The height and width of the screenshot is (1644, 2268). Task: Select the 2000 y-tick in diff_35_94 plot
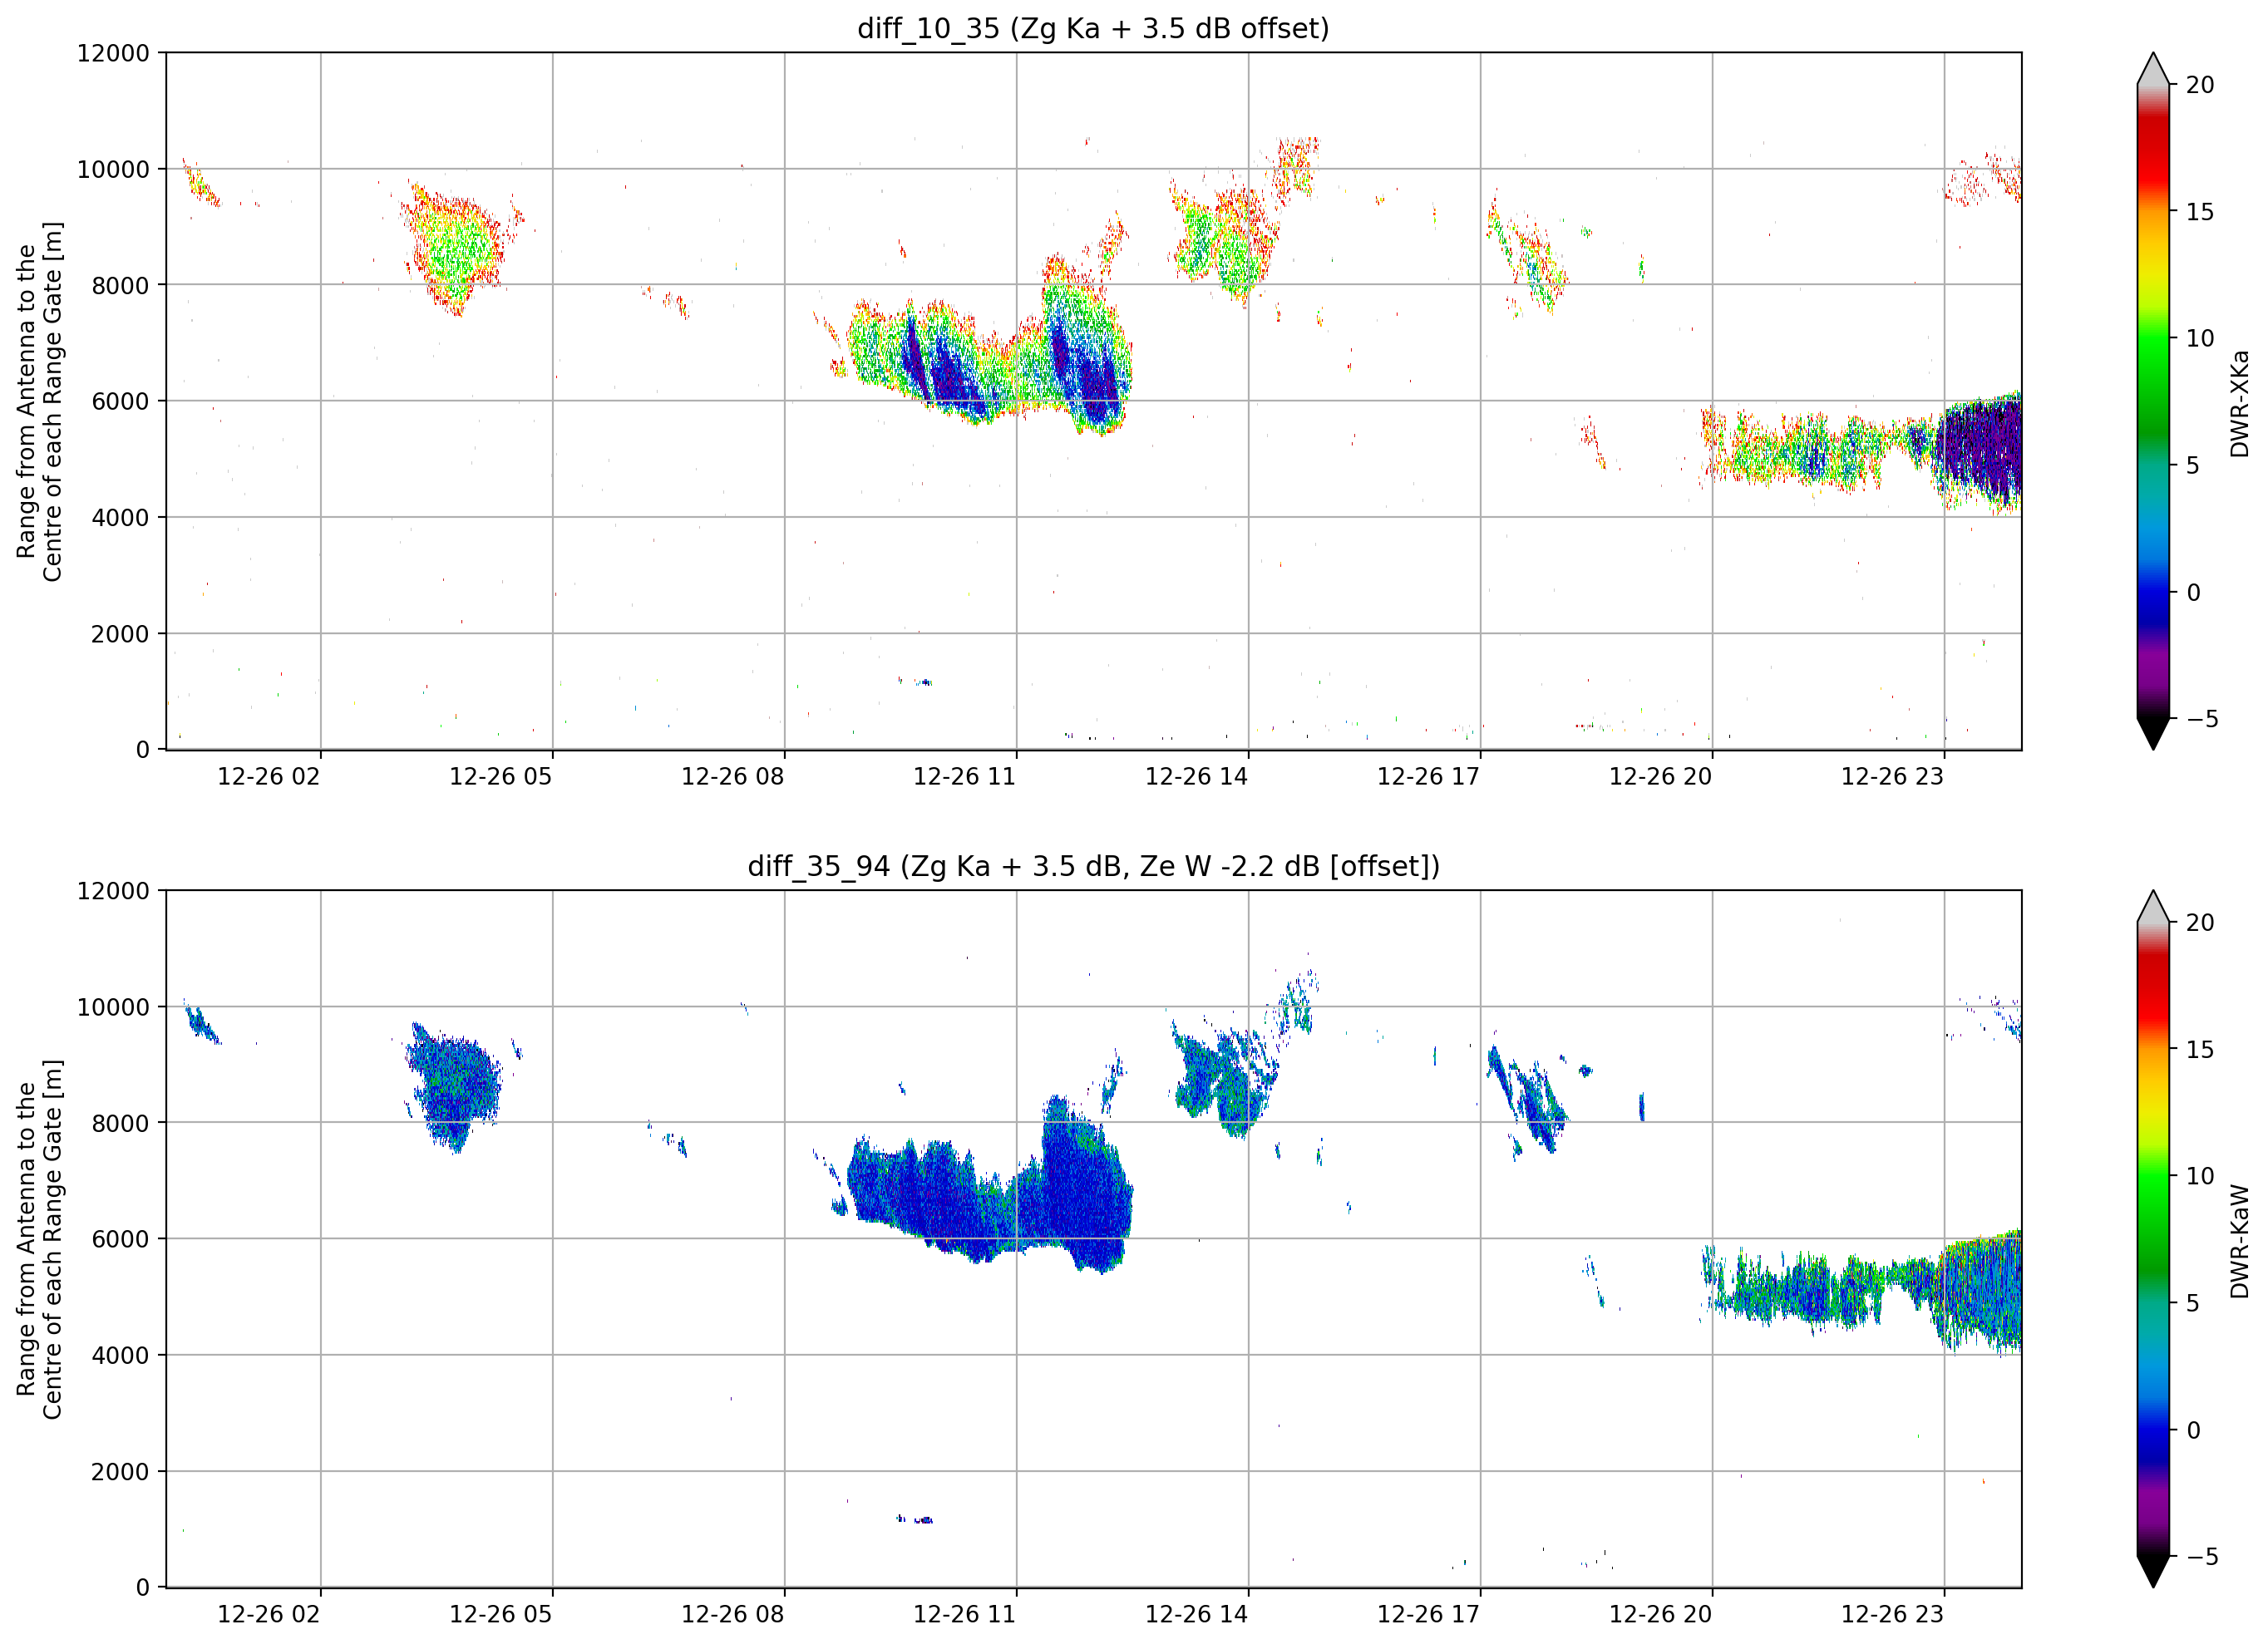coord(120,1471)
